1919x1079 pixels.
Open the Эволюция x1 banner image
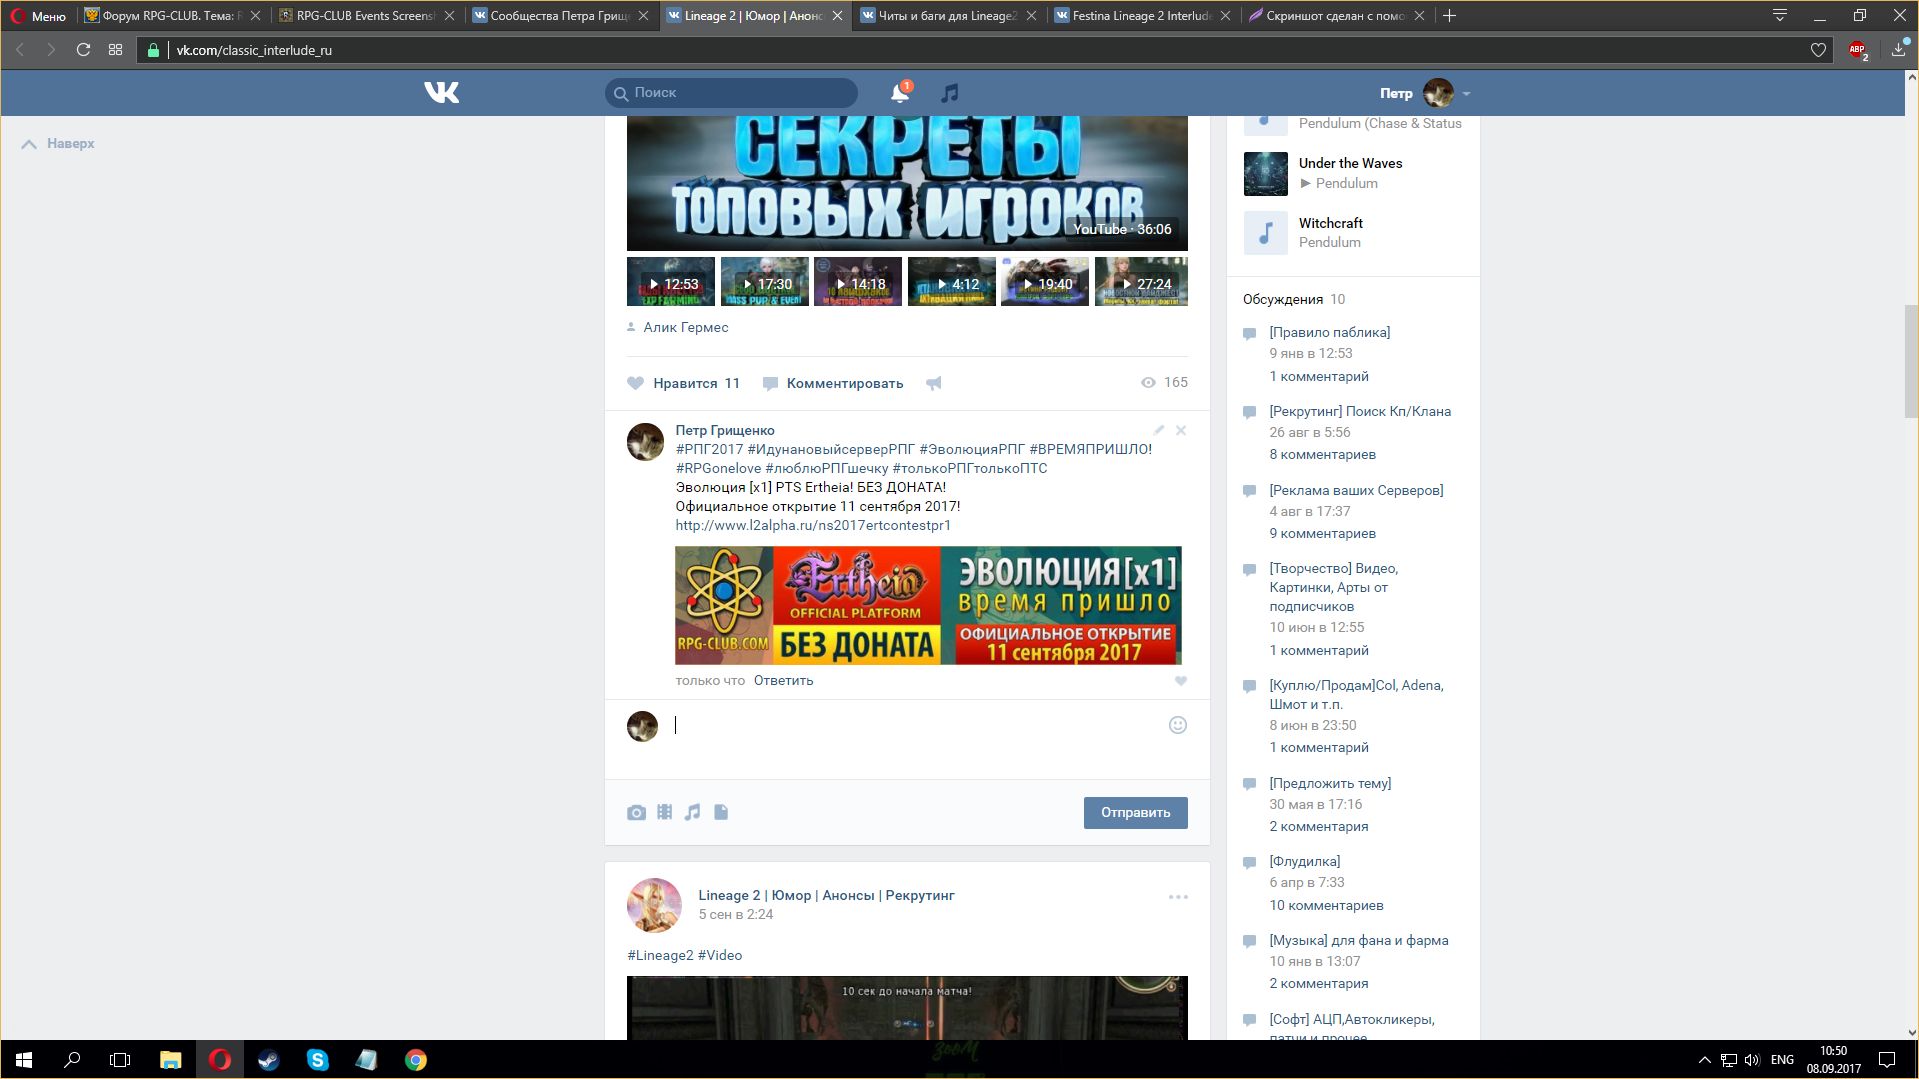928,605
